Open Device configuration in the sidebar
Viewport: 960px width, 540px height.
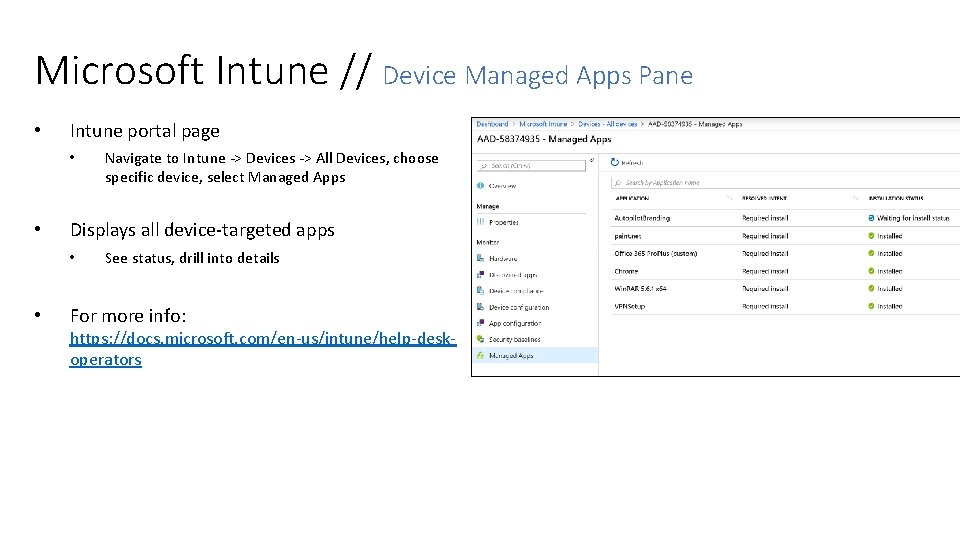[x=519, y=307]
